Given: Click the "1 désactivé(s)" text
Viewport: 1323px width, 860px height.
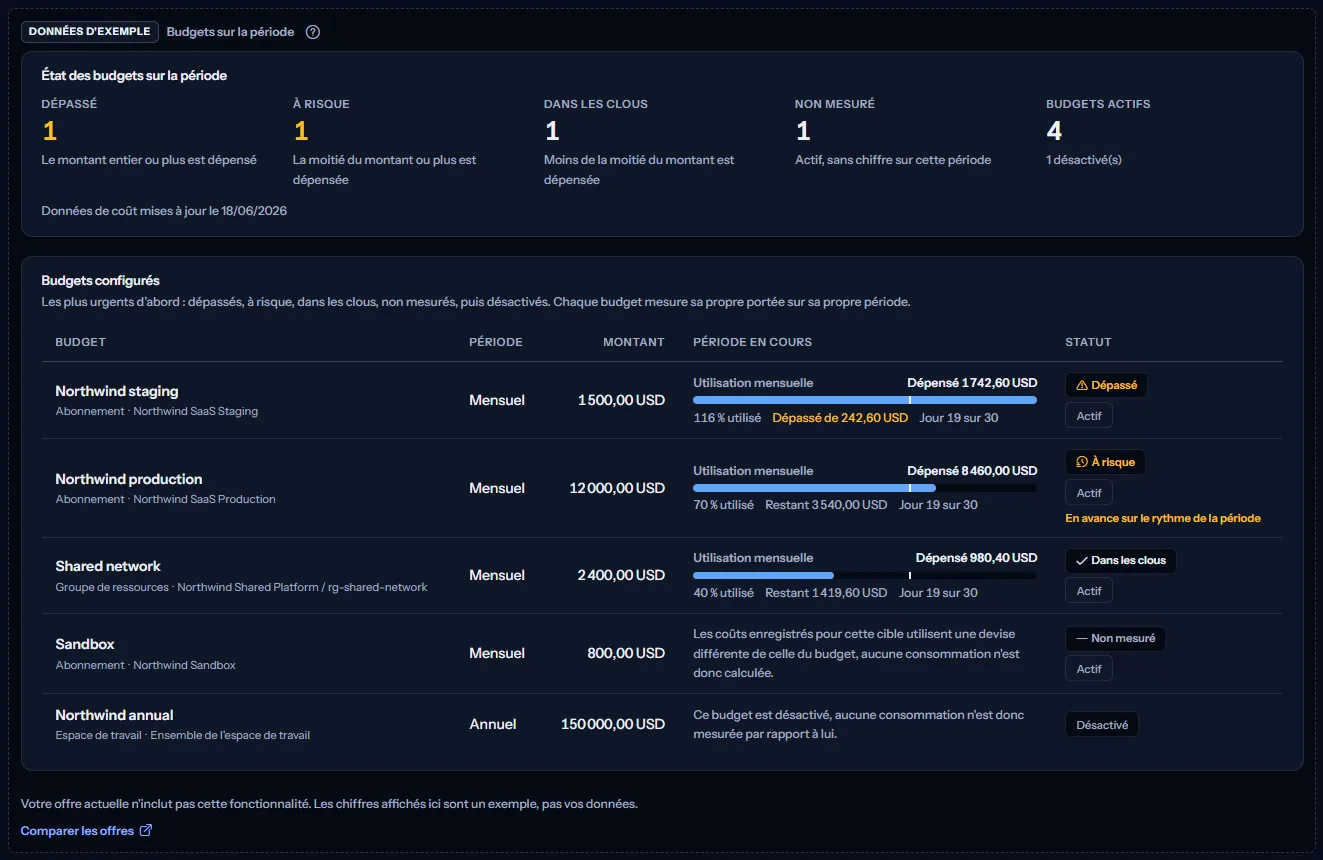Looking at the screenshot, I should pos(1084,160).
